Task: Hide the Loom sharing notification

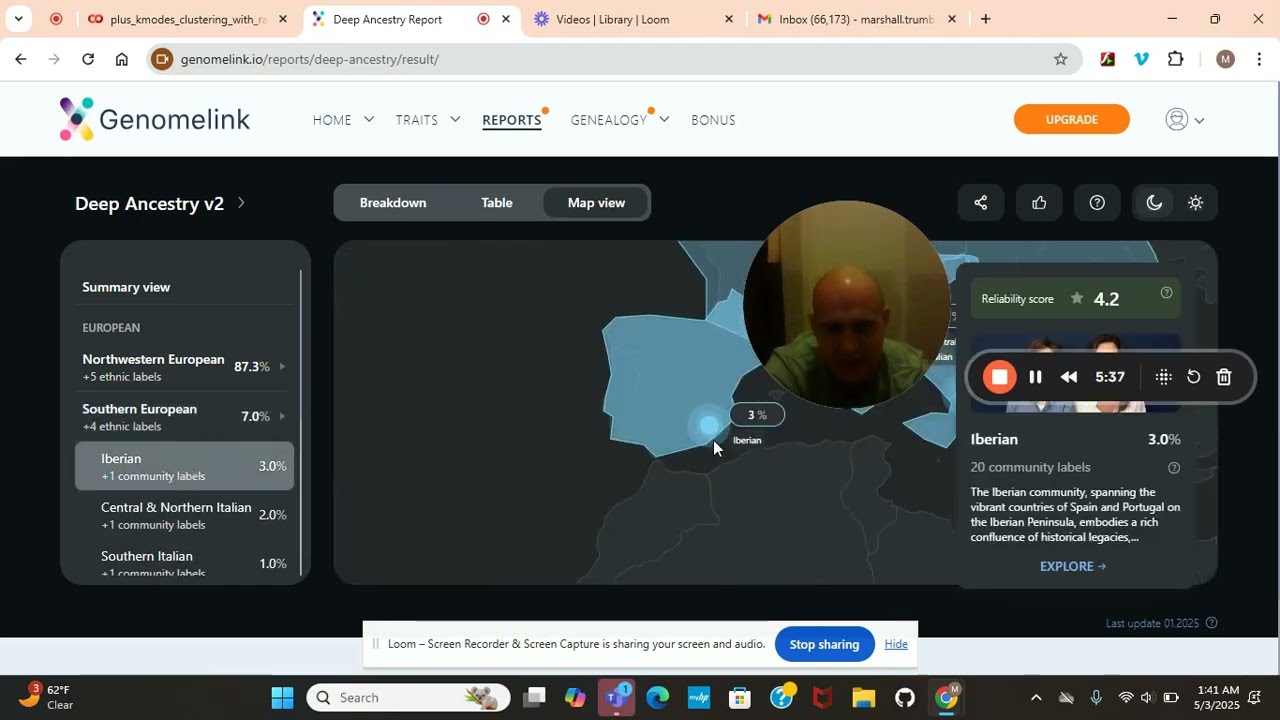Action: 896,644
